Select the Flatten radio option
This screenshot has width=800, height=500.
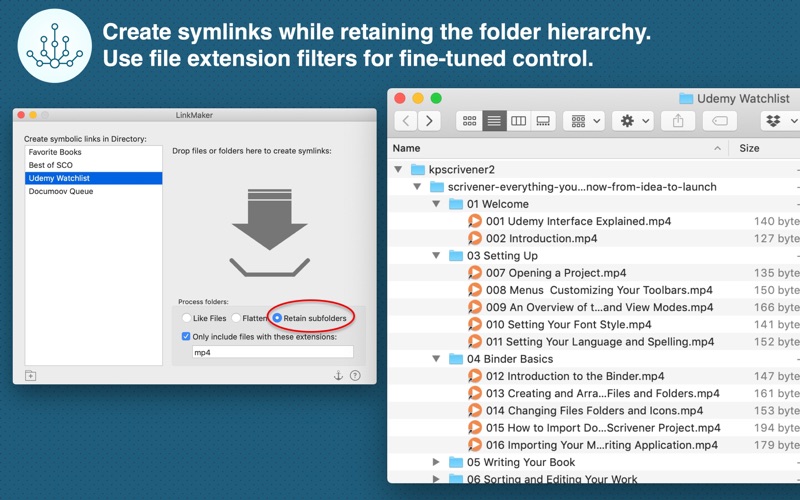pos(236,318)
